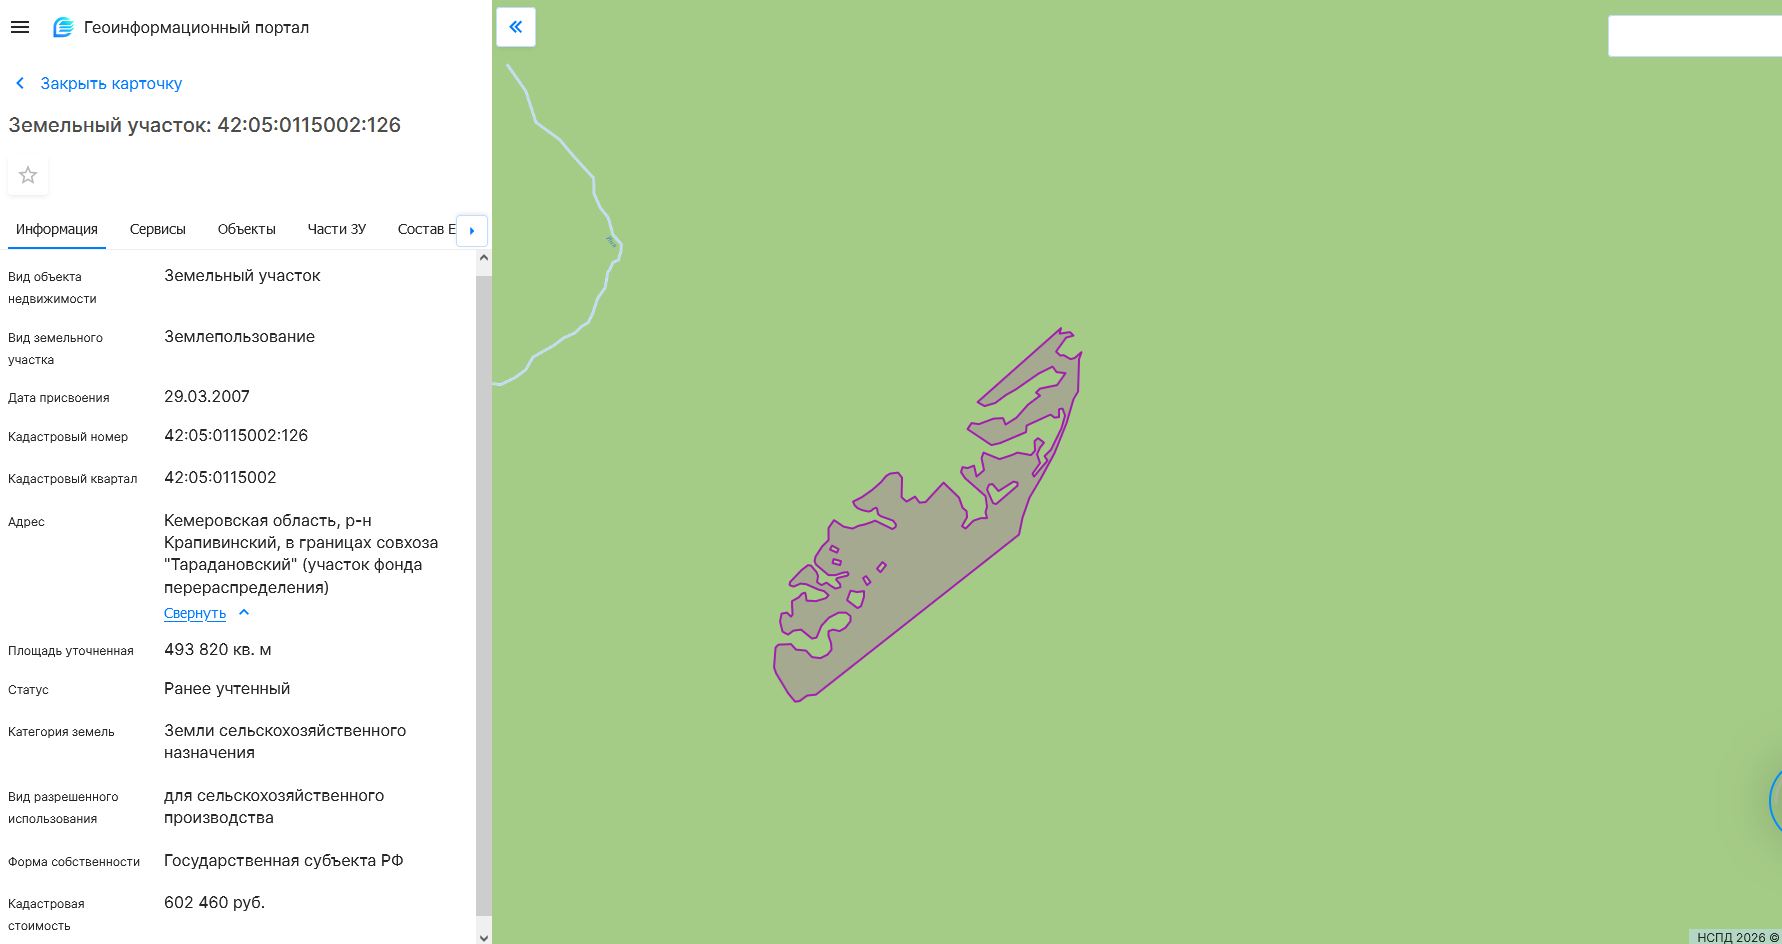Select the Информация tab

(57, 229)
